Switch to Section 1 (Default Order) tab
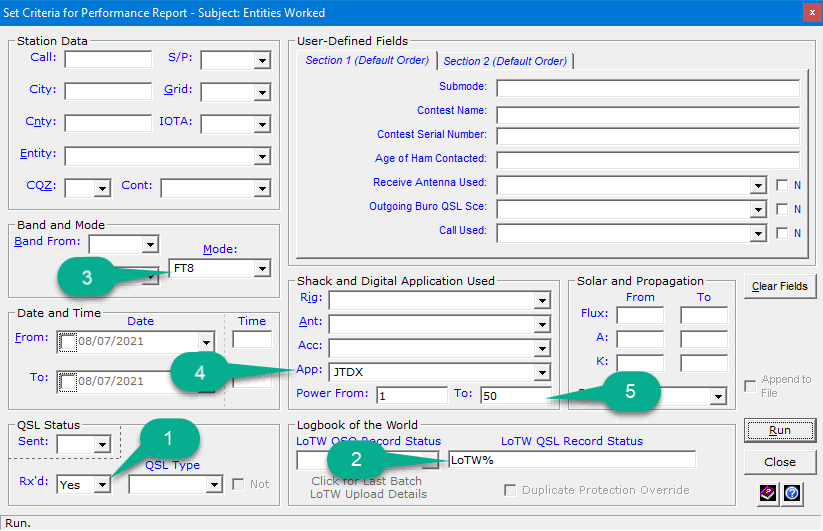The height and width of the screenshot is (531, 823). [367, 60]
